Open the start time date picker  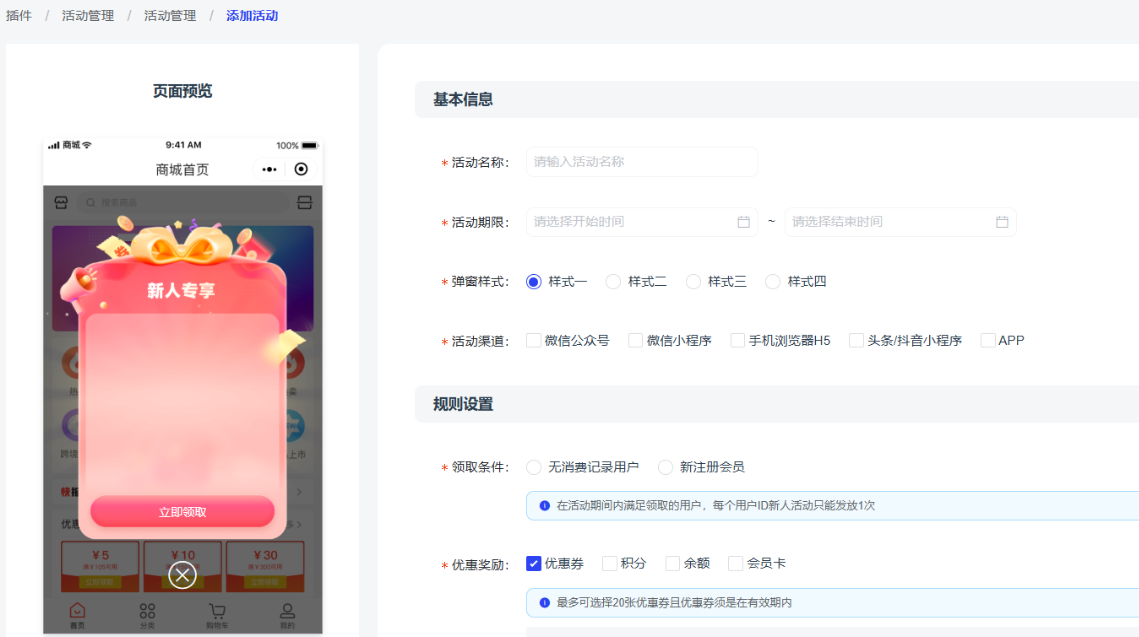630,222
